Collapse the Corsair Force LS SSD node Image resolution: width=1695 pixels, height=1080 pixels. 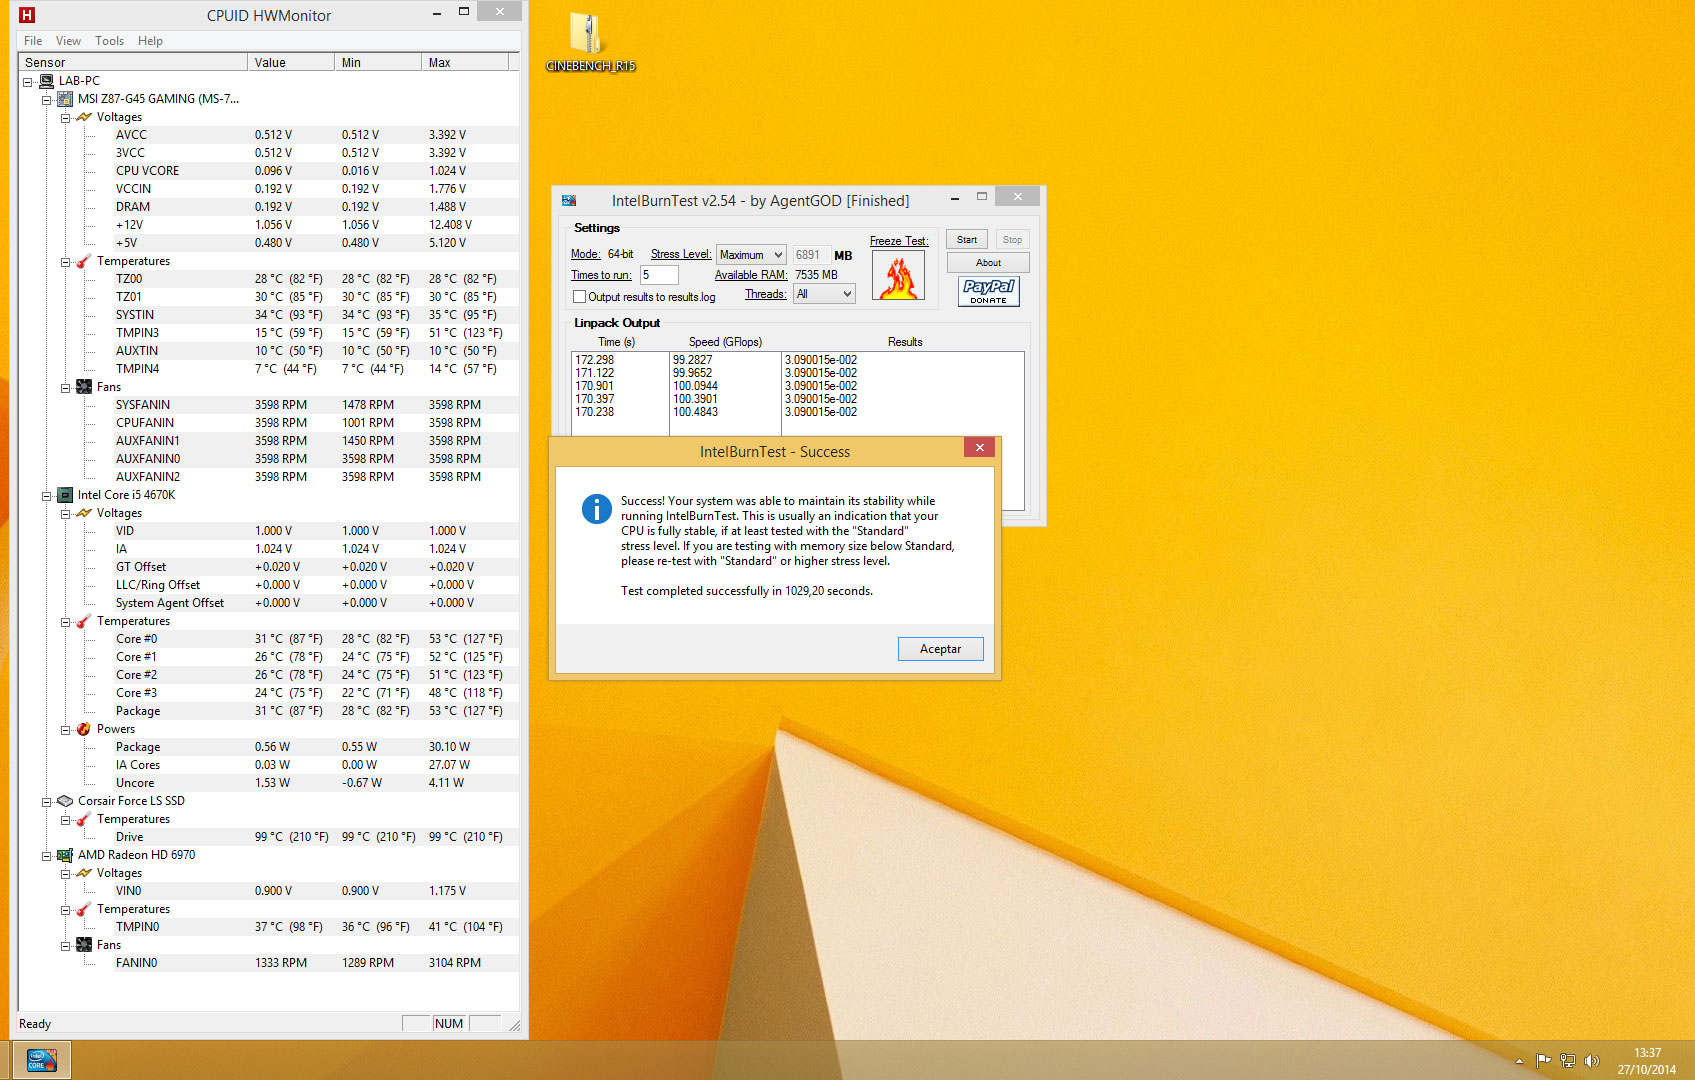[46, 802]
